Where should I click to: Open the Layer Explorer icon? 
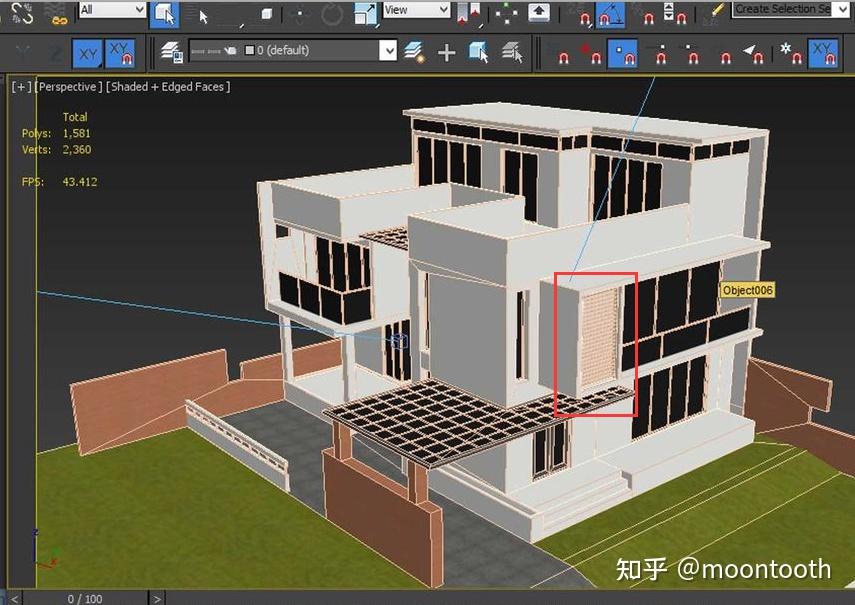coord(172,50)
